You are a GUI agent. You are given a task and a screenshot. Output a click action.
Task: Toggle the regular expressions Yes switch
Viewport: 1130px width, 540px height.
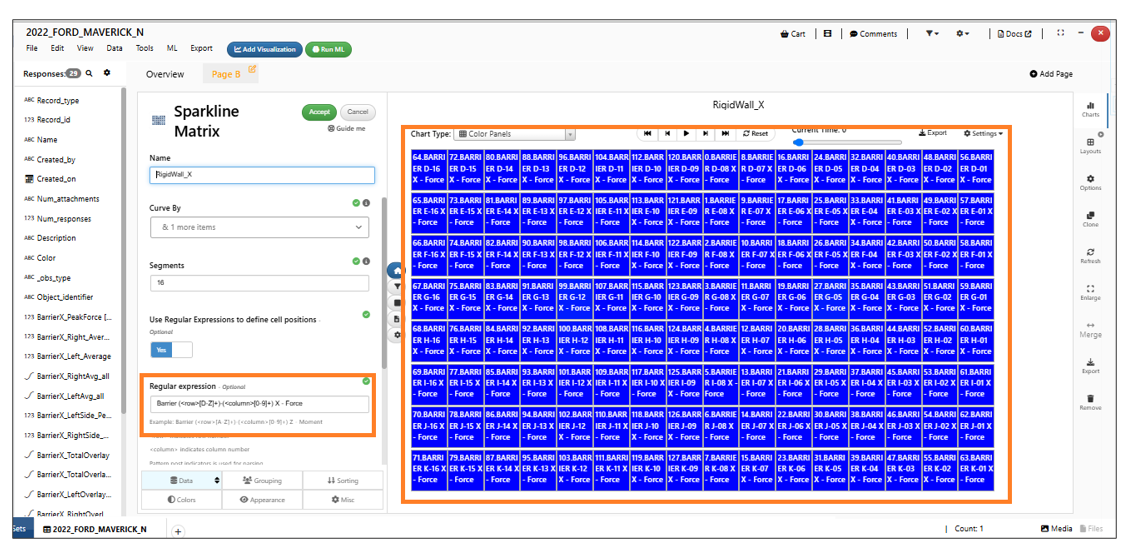click(171, 349)
